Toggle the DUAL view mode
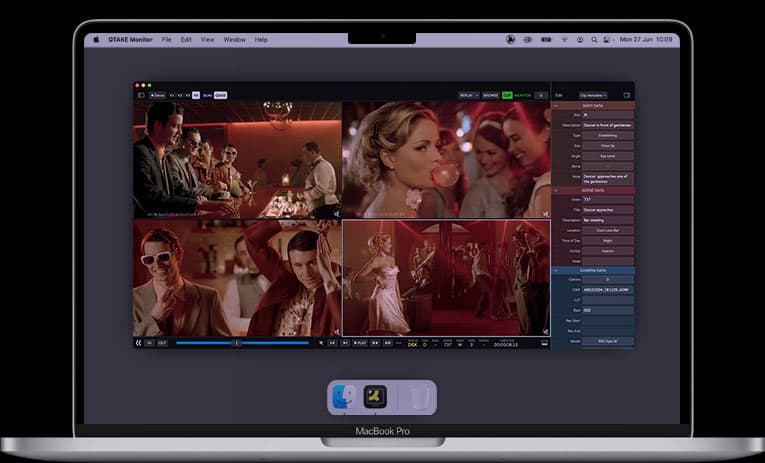 coord(207,95)
